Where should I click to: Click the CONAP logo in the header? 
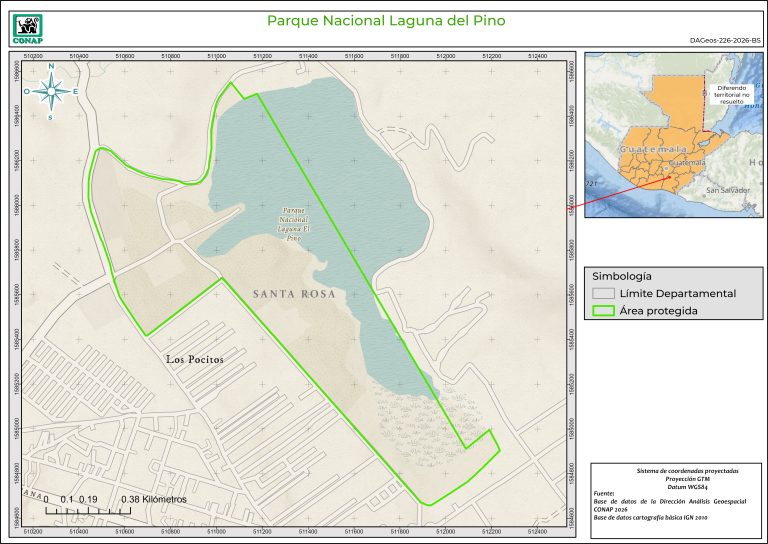[x=27, y=27]
